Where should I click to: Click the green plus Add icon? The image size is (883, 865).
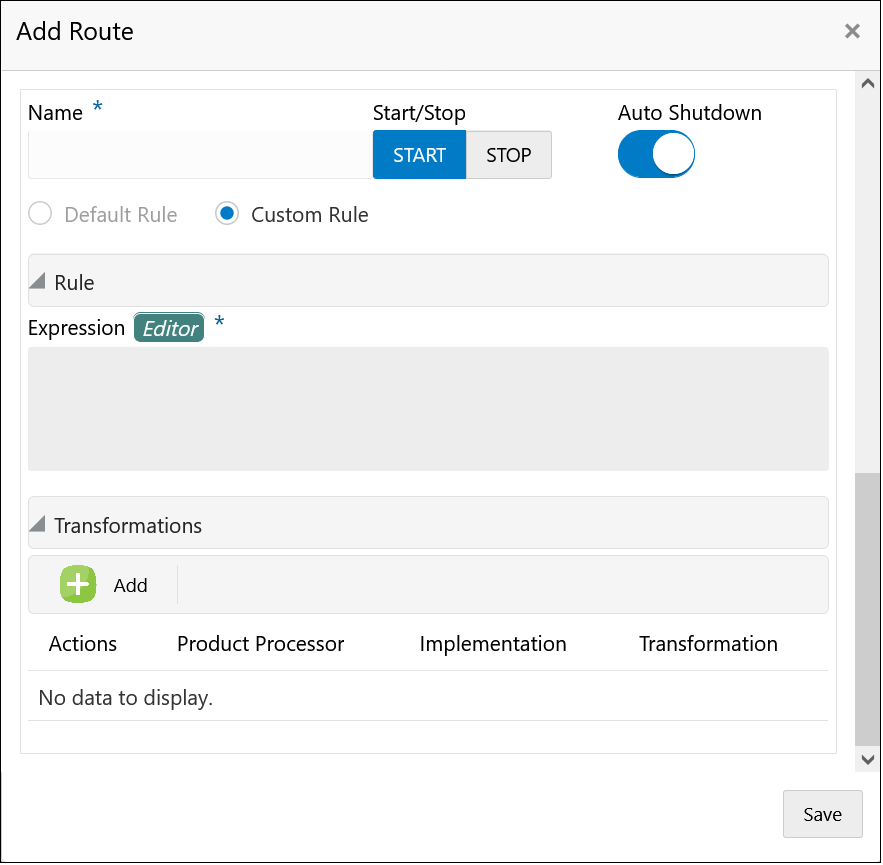click(78, 585)
